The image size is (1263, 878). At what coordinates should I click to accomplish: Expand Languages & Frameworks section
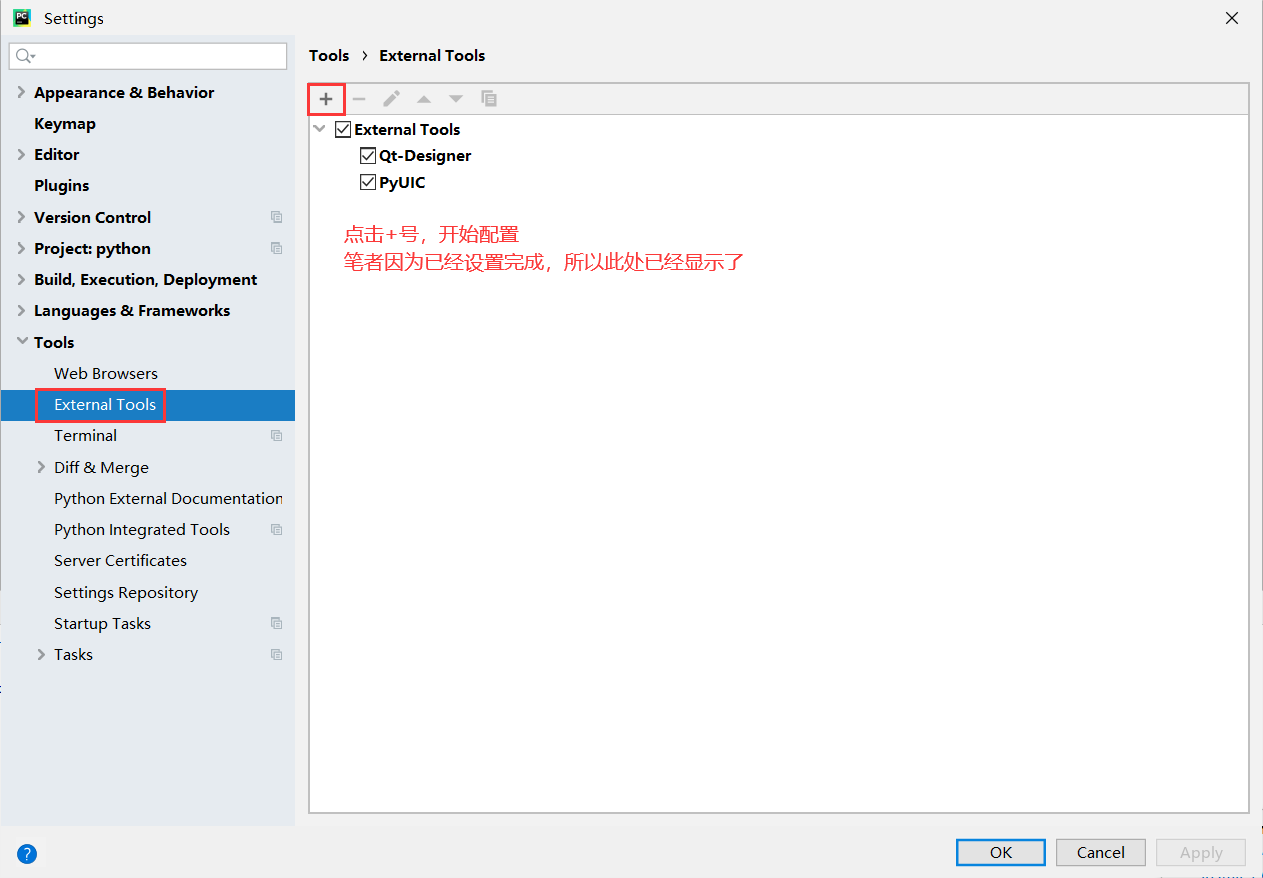(x=22, y=311)
